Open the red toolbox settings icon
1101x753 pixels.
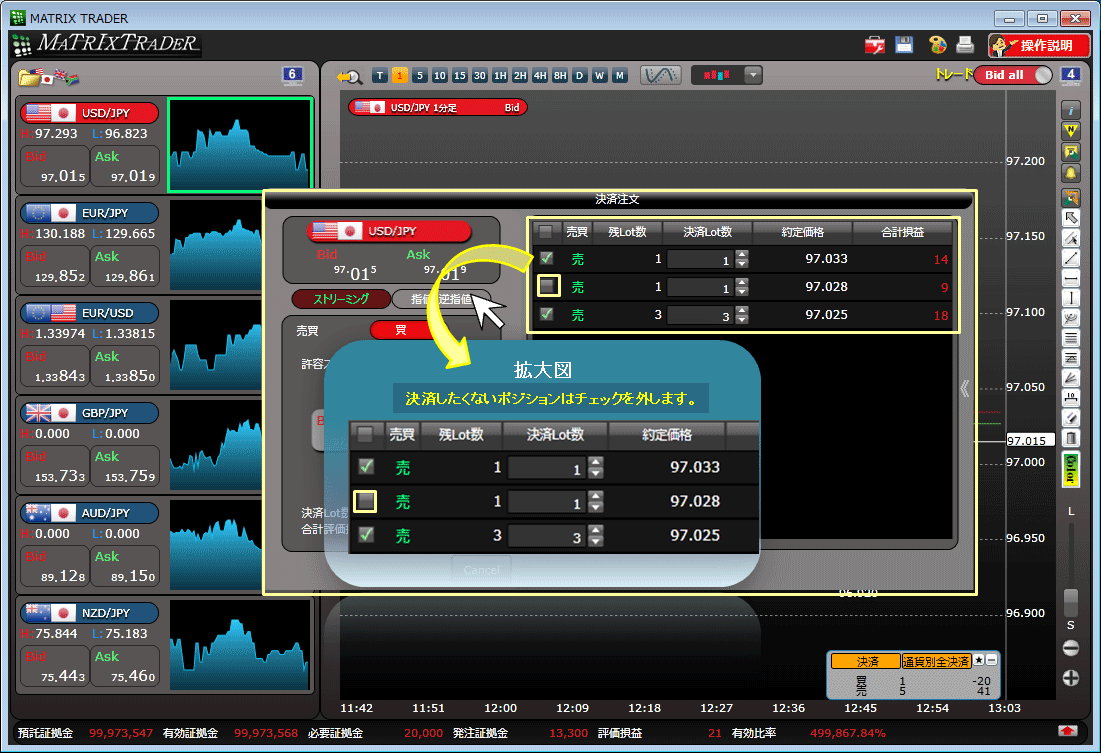[875, 46]
